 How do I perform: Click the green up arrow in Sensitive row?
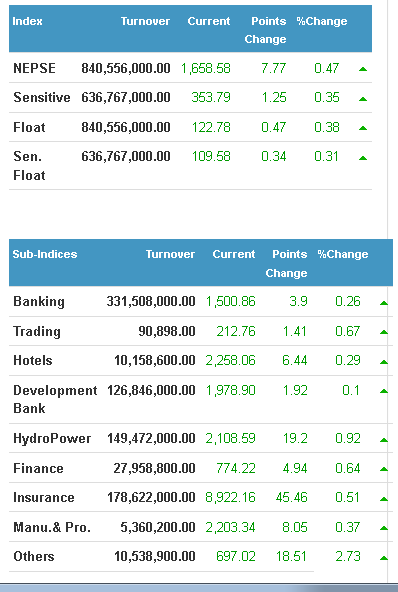[x=363, y=99]
